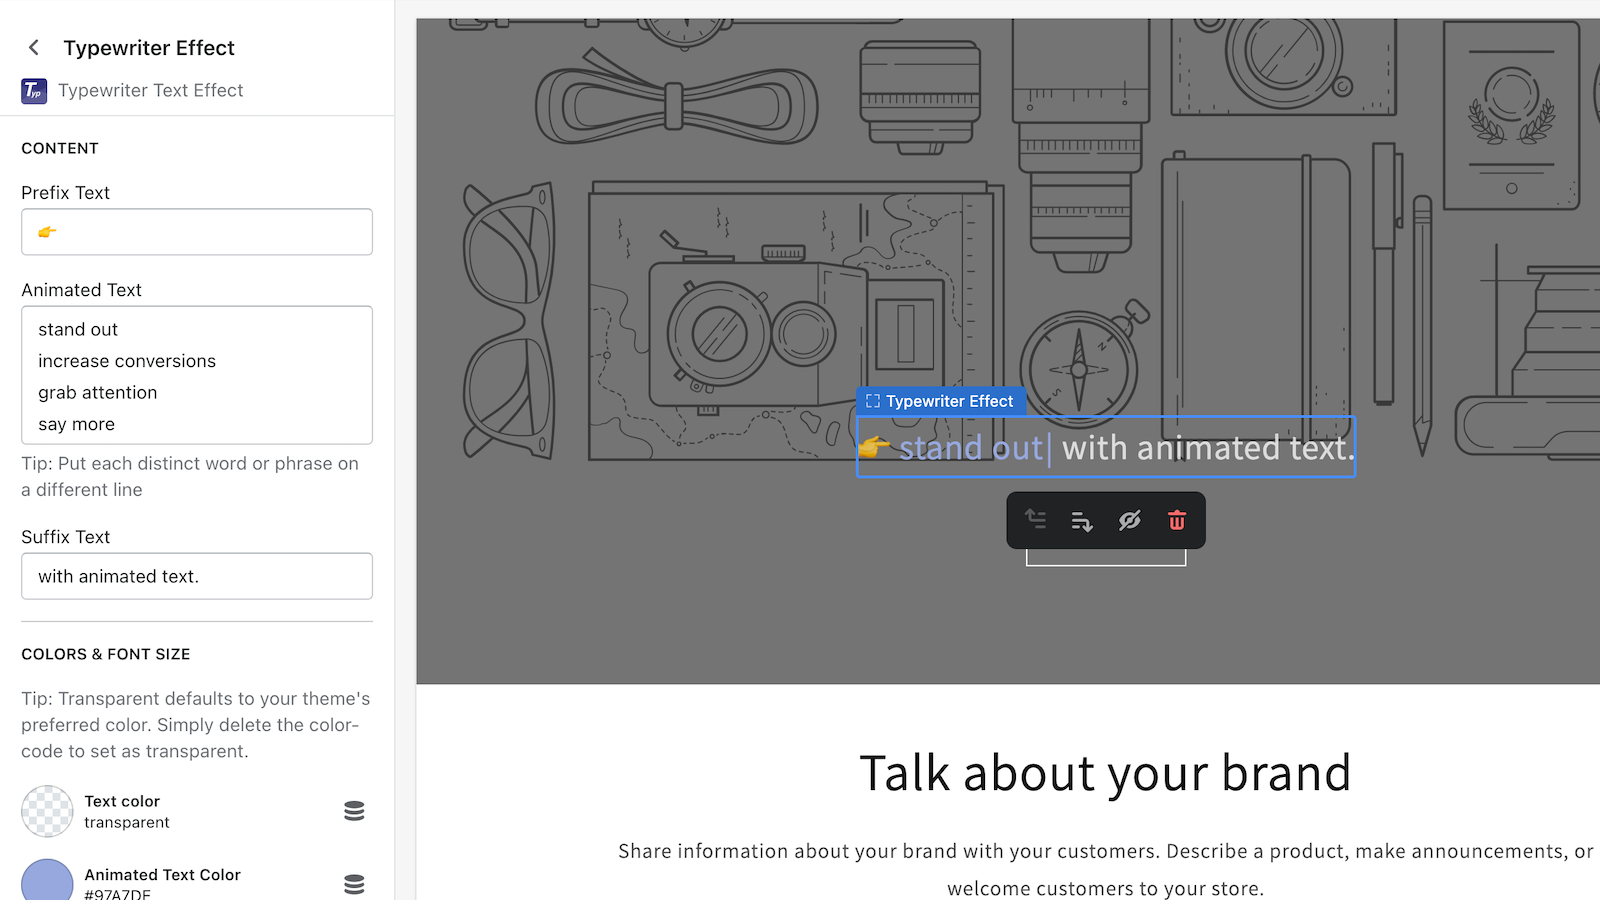Click the stack icon beside Animated Text Color
The height and width of the screenshot is (900, 1600).
click(354, 884)
